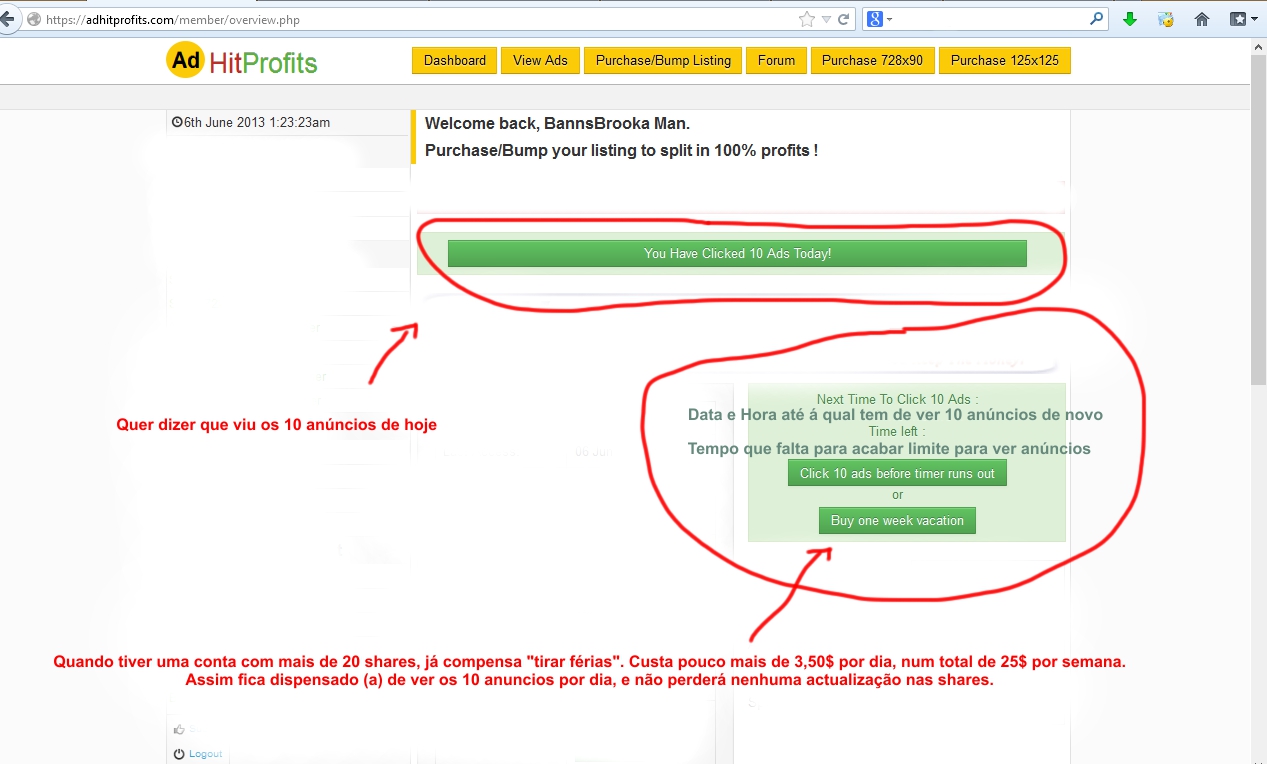Image resolution: width=1267 pixels, height=764 pixels.
Task: Click the thumbs-up icon in sidebar
Action: 179,729
